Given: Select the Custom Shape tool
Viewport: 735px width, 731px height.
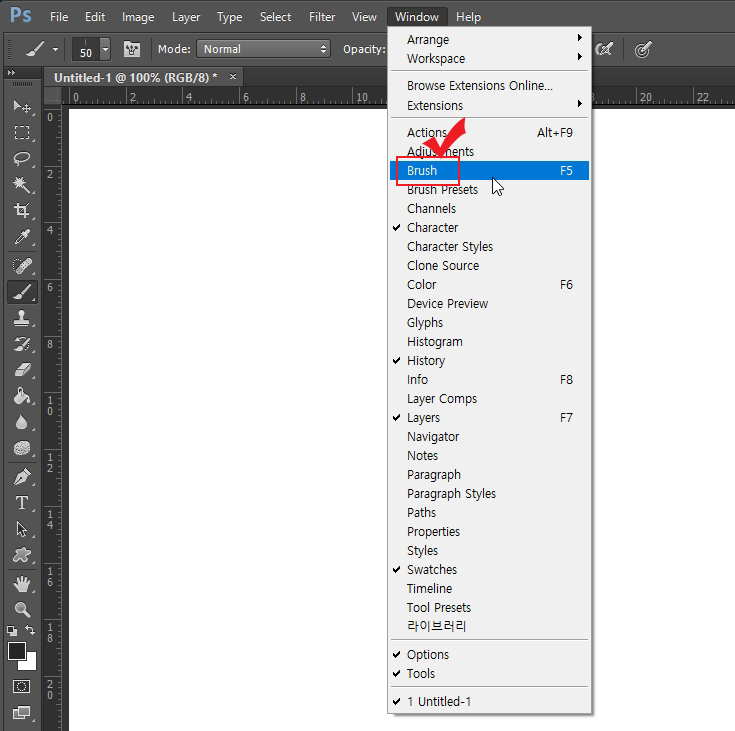Looking at the screenshot, I should pyautogui.click(x=22, y=555).
